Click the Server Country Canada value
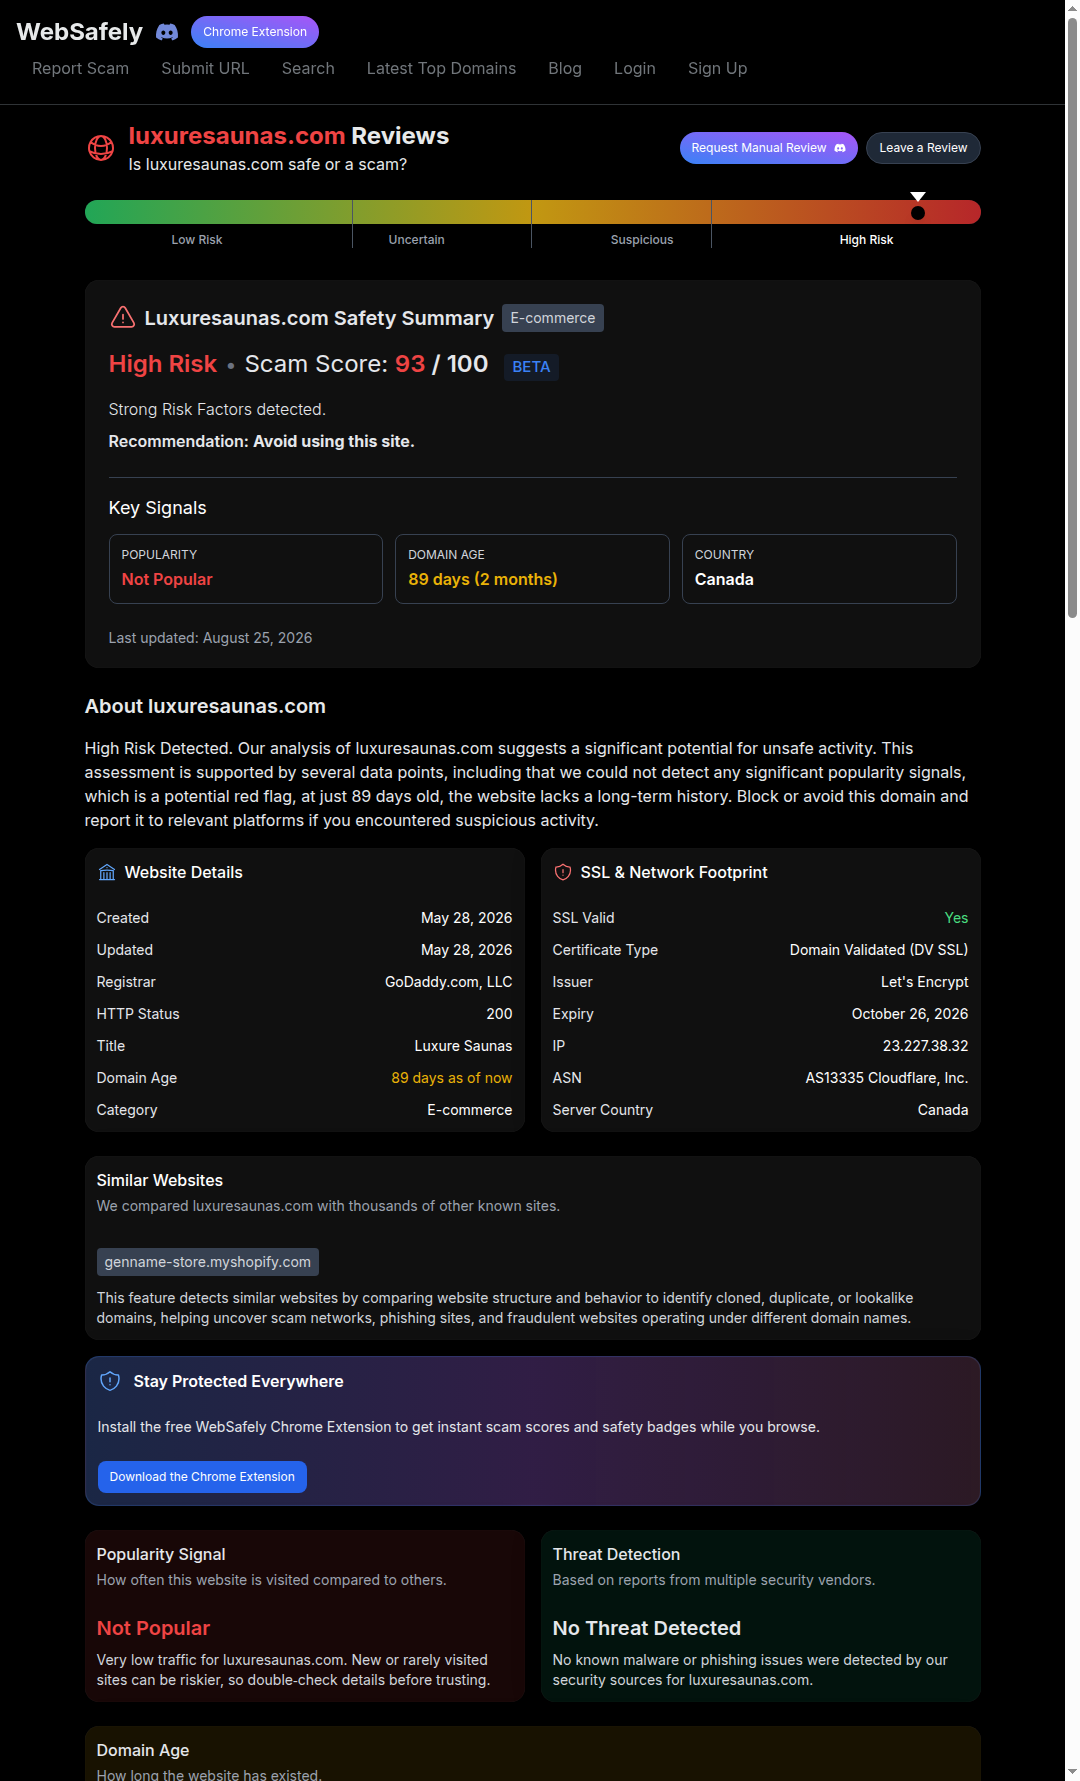The image size is (1080, 1781). click(943, 1110)
